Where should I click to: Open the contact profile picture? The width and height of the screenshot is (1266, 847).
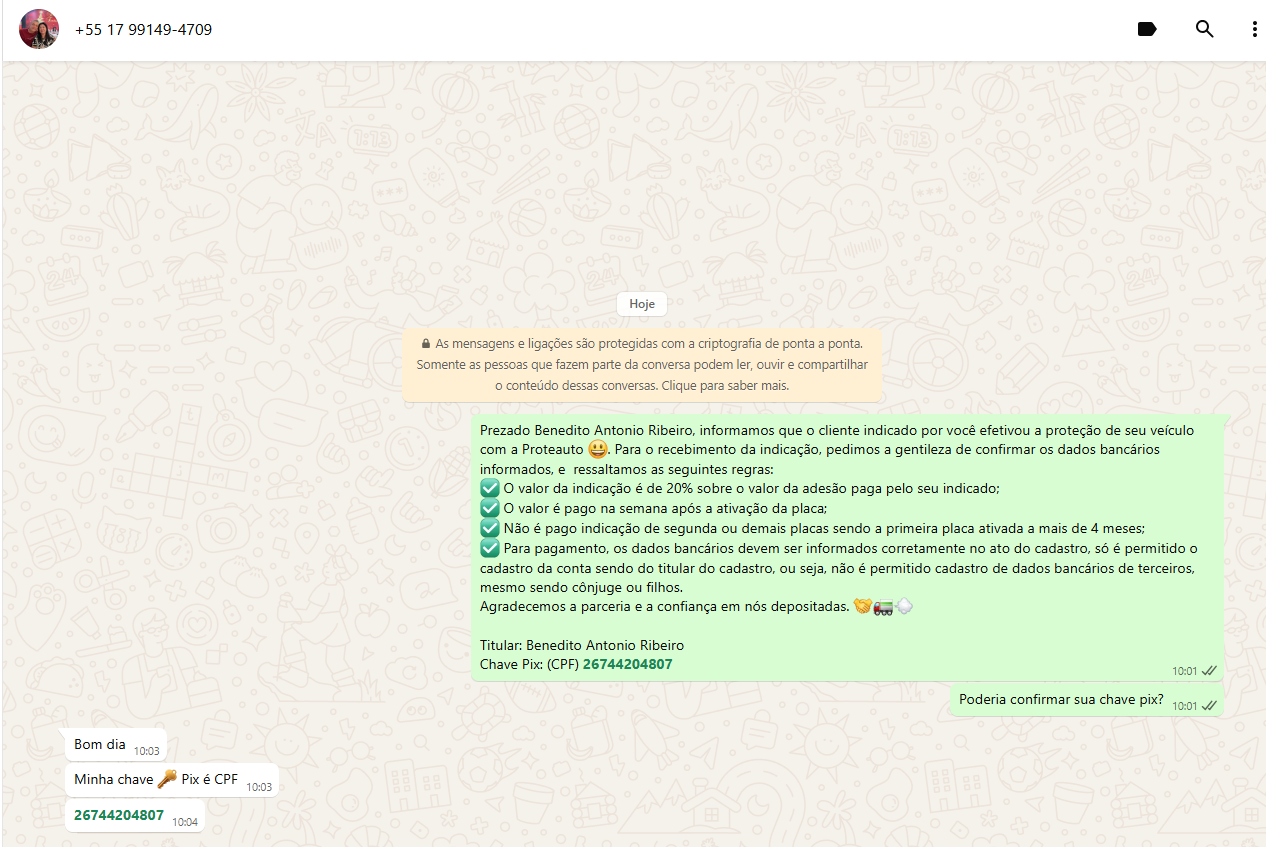click(39, 29)
